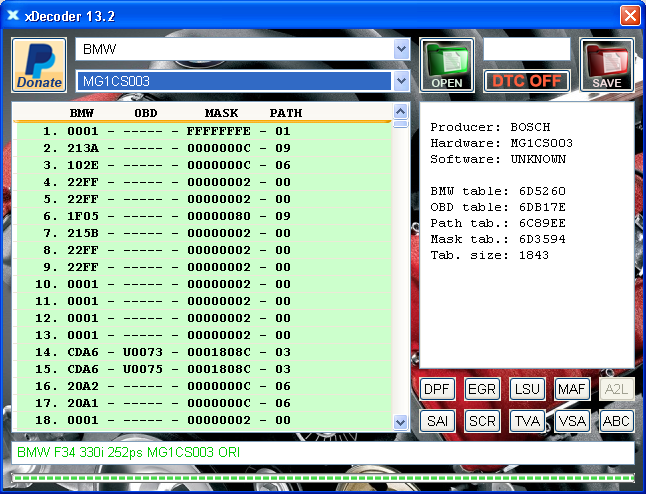Expand the BMW manufacturer dropdown
This screenshot has height=494, width=646.
401,49
